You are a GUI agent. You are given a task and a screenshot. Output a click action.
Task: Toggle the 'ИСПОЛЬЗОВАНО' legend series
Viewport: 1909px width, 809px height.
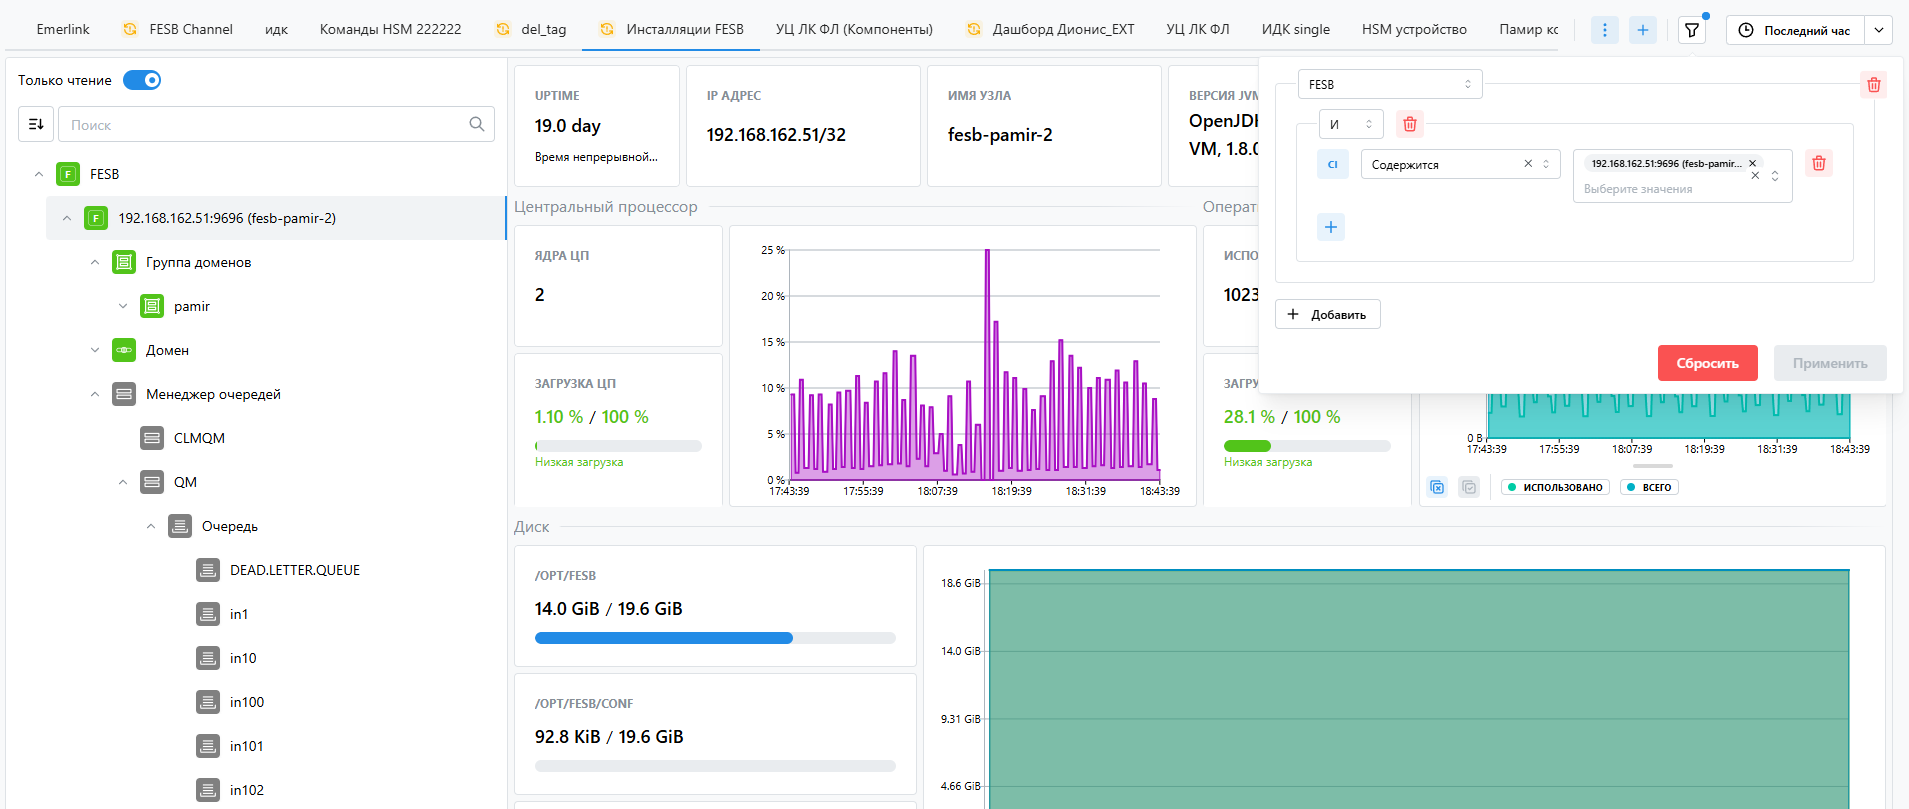click(1555, 487)
